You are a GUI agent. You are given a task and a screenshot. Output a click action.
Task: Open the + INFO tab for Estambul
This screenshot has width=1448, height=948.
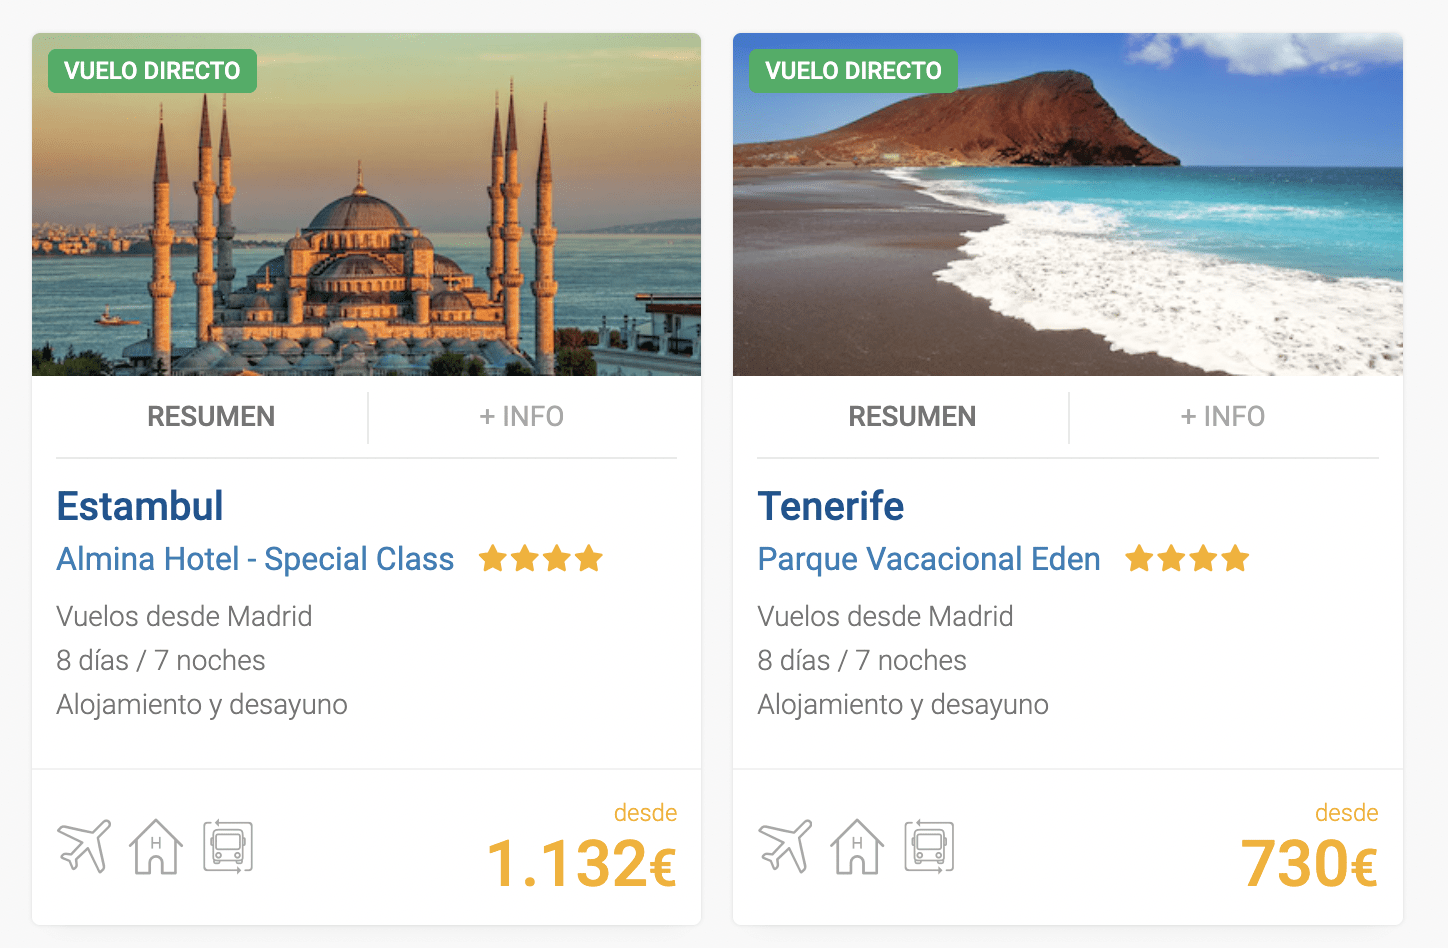coord(522,416)
